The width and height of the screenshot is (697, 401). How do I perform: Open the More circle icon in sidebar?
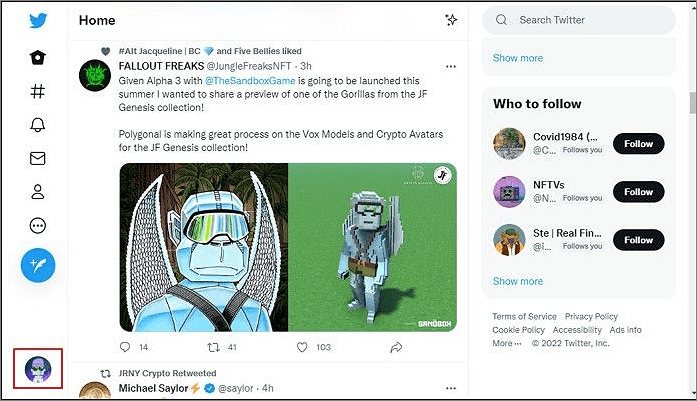tap(38, 226)
